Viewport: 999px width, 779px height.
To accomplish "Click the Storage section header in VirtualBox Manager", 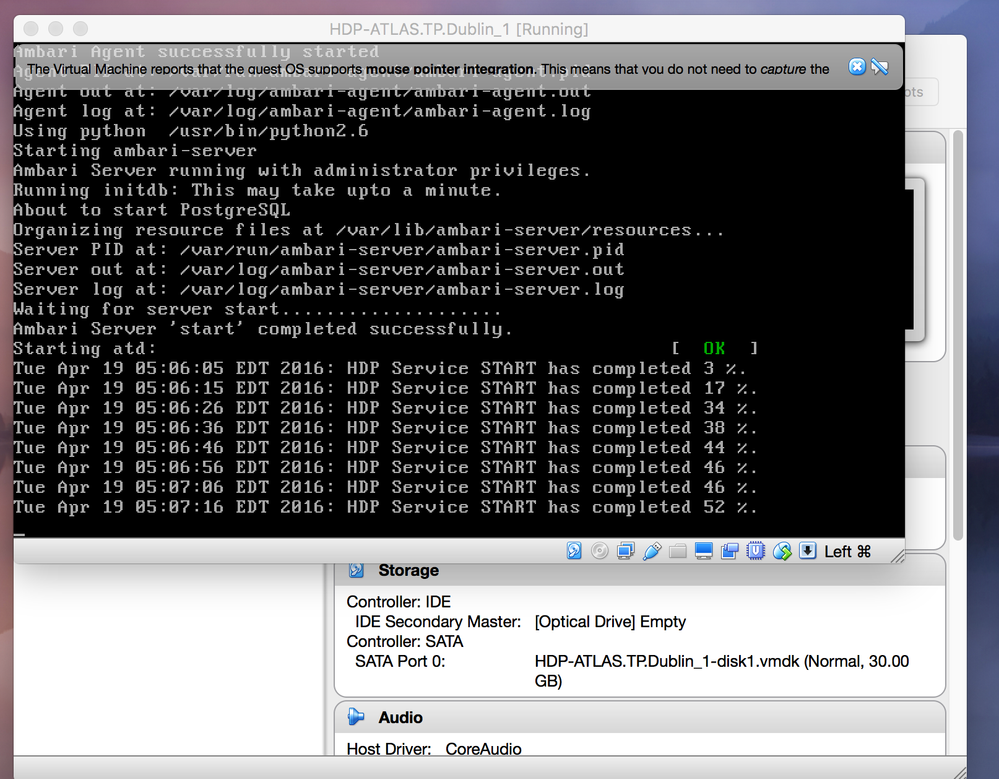I will tap(640, 570).
